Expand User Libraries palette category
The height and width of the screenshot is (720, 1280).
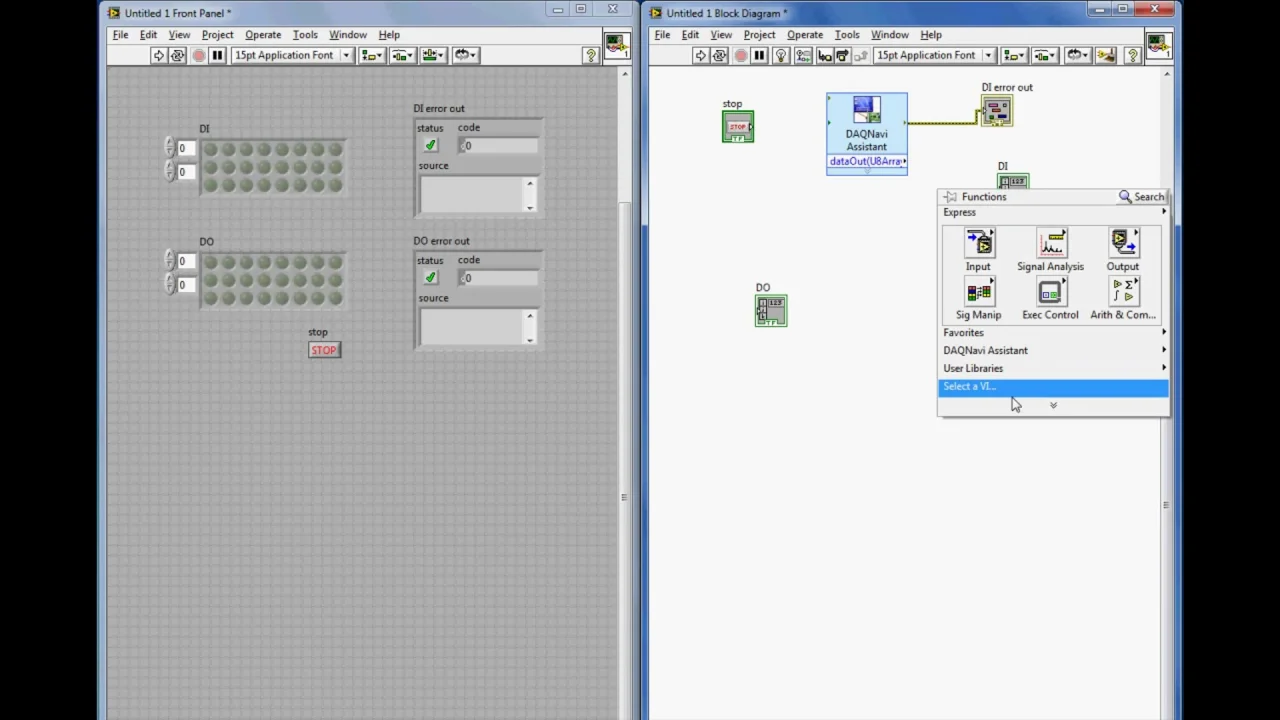point(1053,368)
